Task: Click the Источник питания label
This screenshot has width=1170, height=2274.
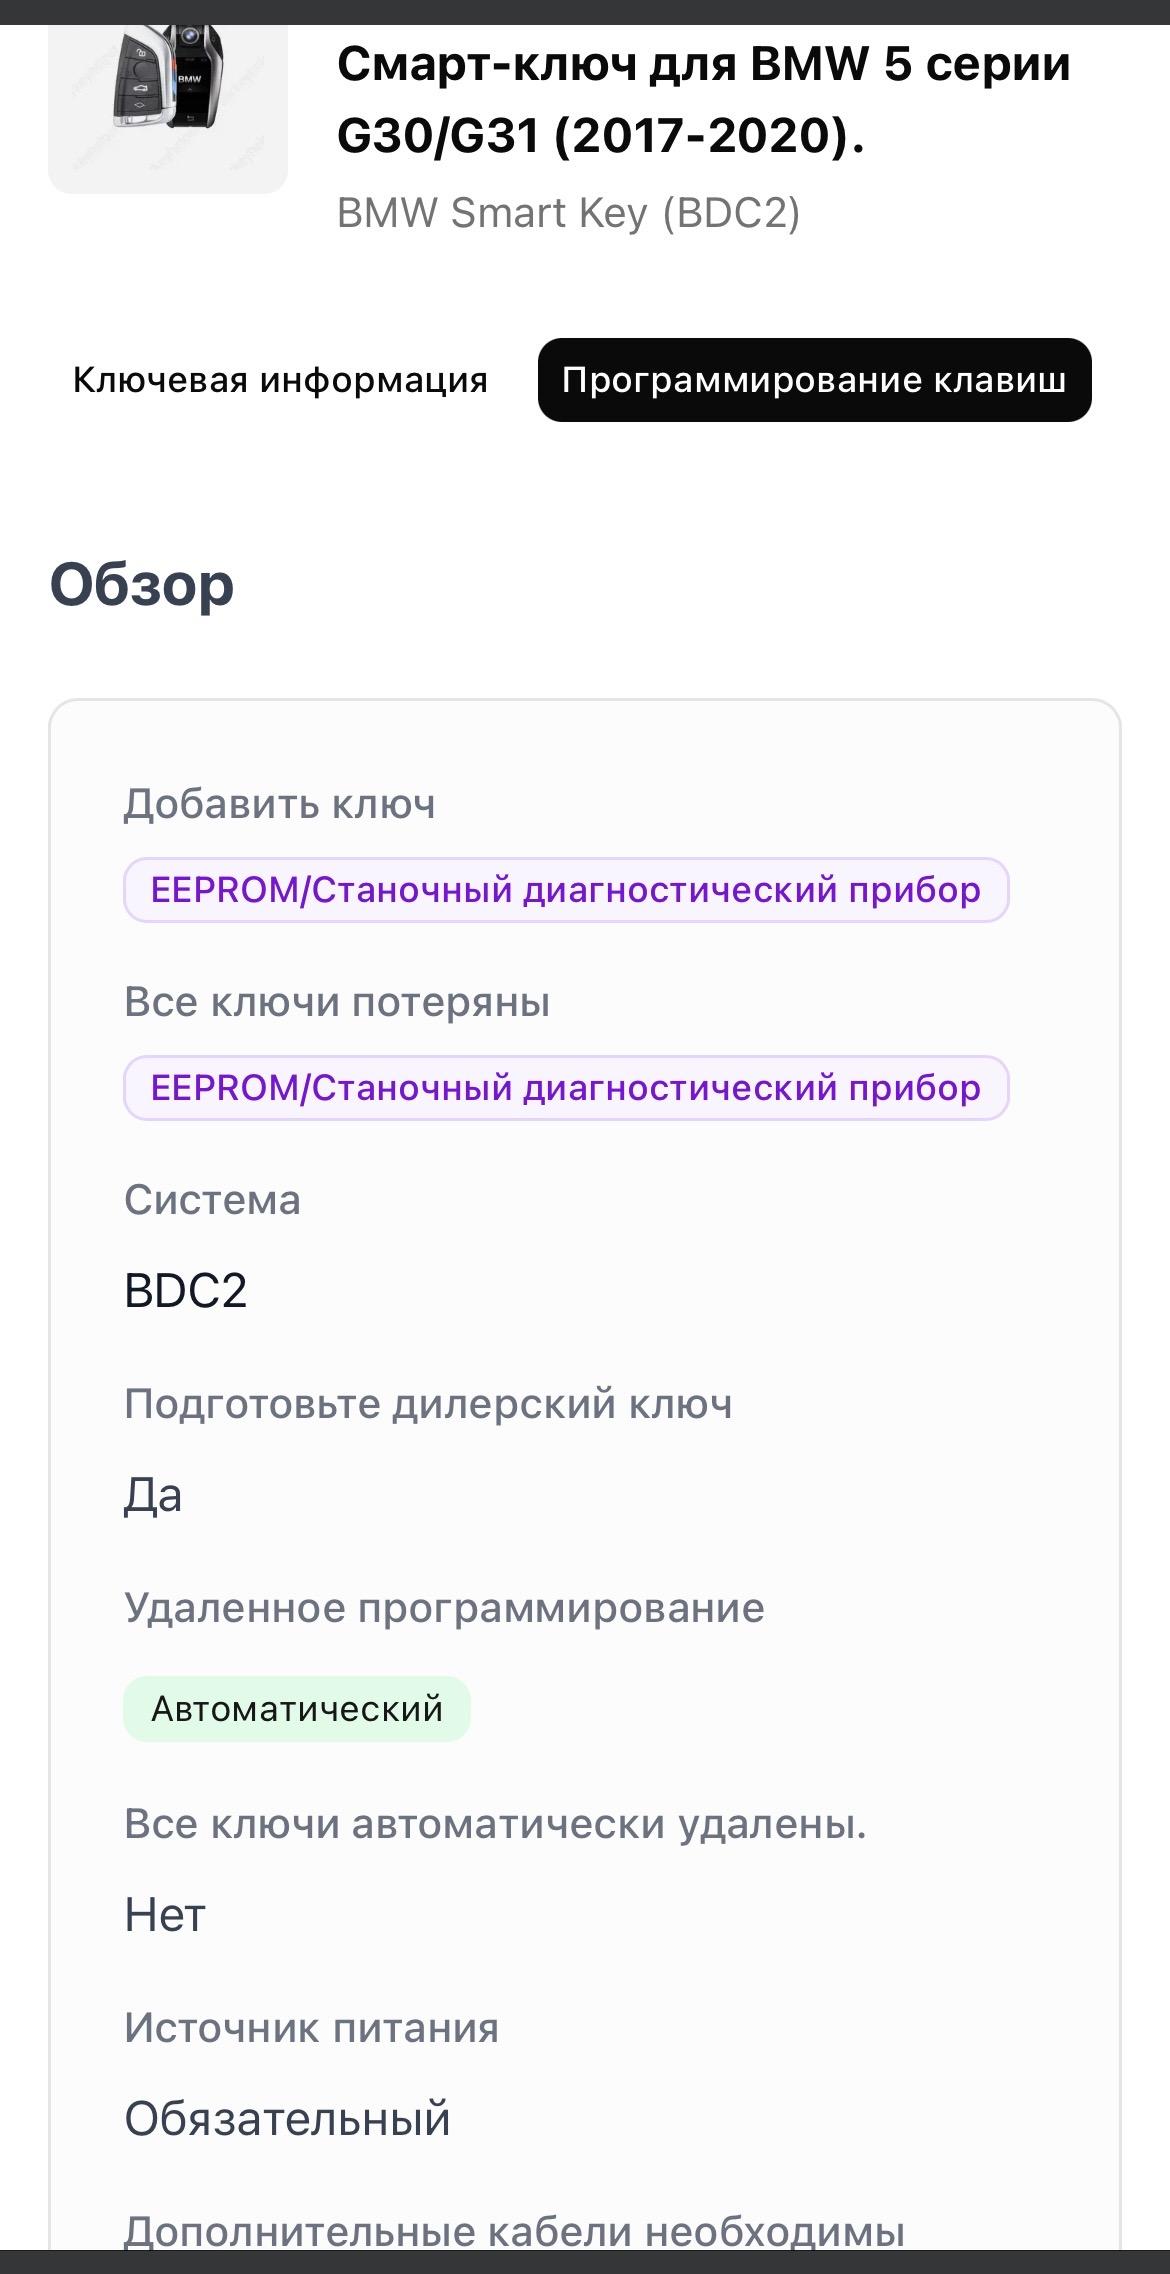Action: pos(311,2028)
